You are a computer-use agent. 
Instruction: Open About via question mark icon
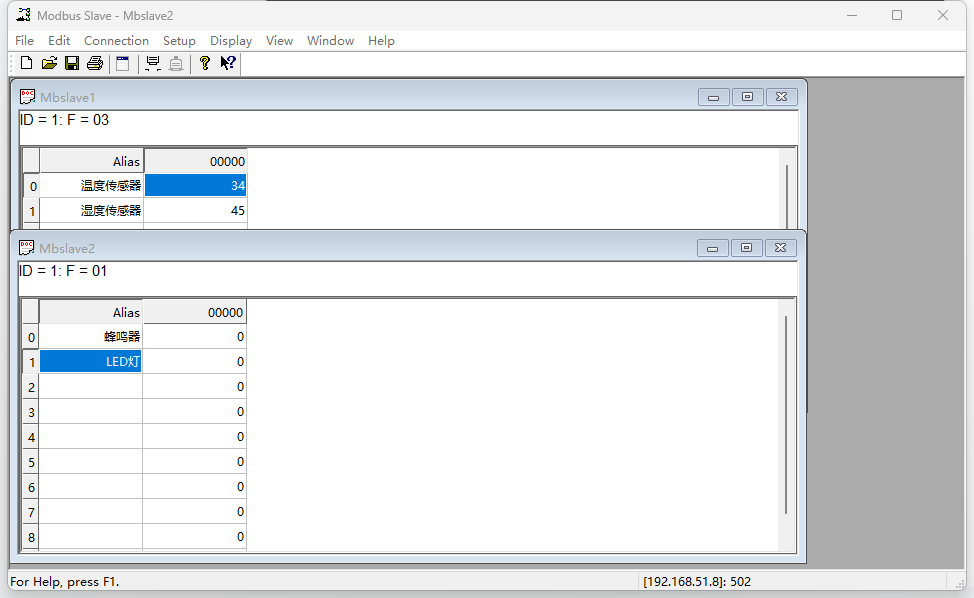point(204,63)
